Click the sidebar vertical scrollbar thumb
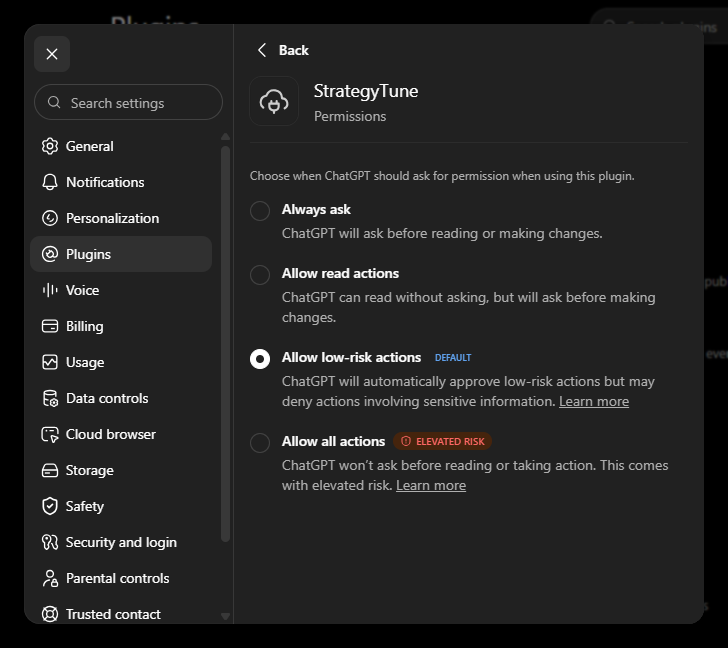Viewport: 728px width, 648px height. click(226, 344)
